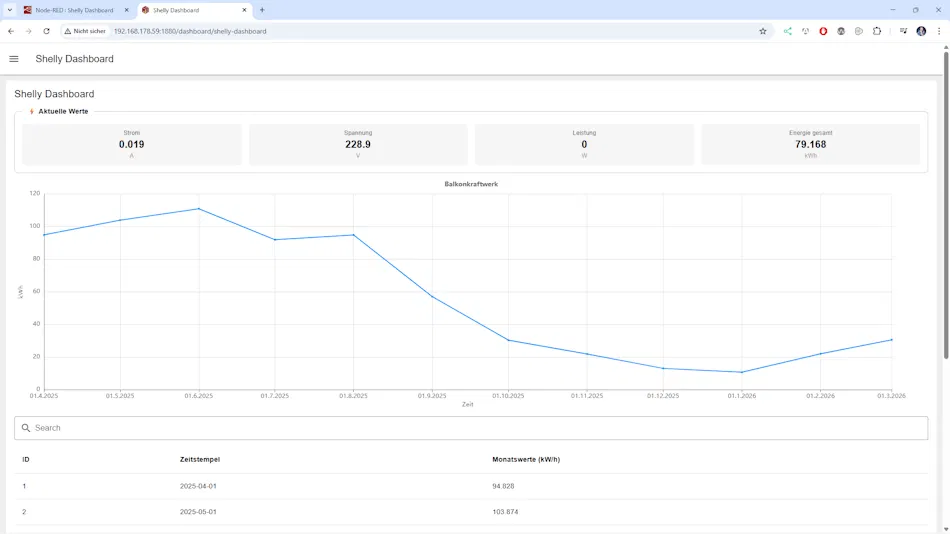This screenshot has height=534, width=950.
Task: Bookmark this page with the star icon
Action: [x=763, y=31]
